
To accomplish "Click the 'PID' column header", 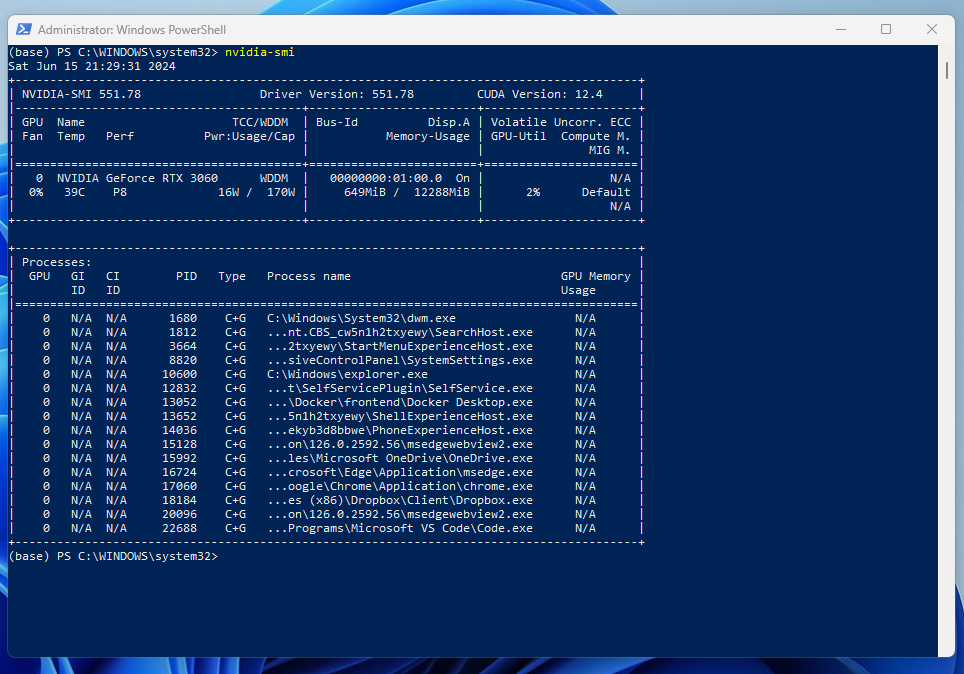I will click(x=186, y=277).
